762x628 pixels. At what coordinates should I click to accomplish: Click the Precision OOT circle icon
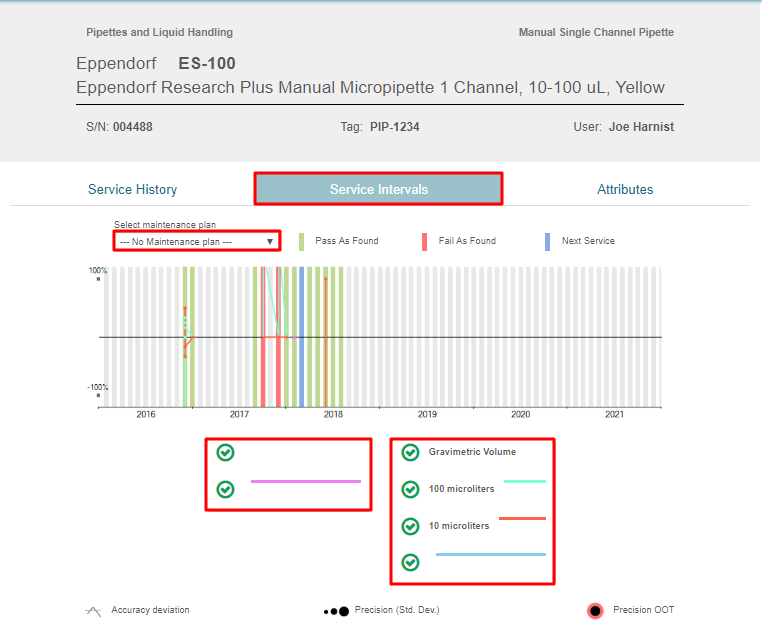click(595, 611)
